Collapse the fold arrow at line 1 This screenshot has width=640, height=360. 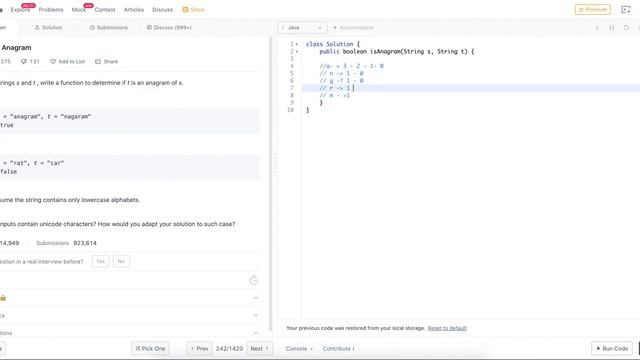tap(297, 44)
